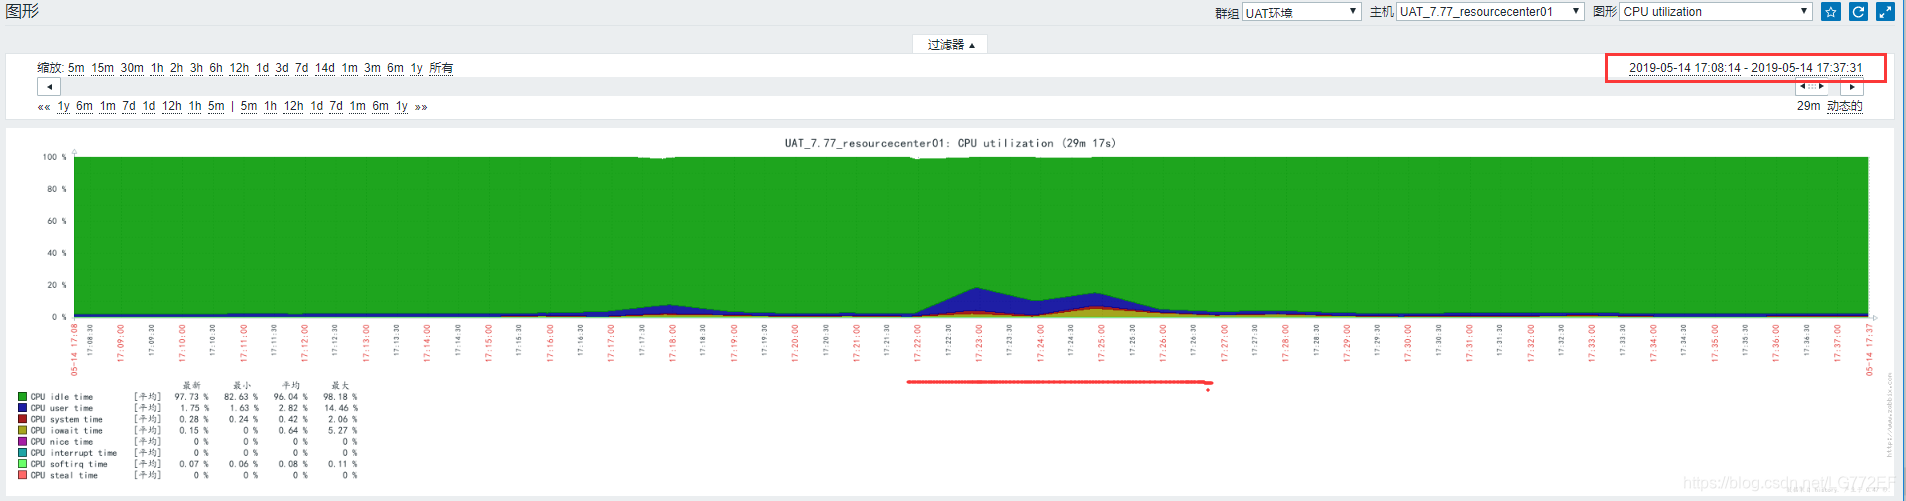Click the blue CPU user time swatch

(x=22, y=408)
